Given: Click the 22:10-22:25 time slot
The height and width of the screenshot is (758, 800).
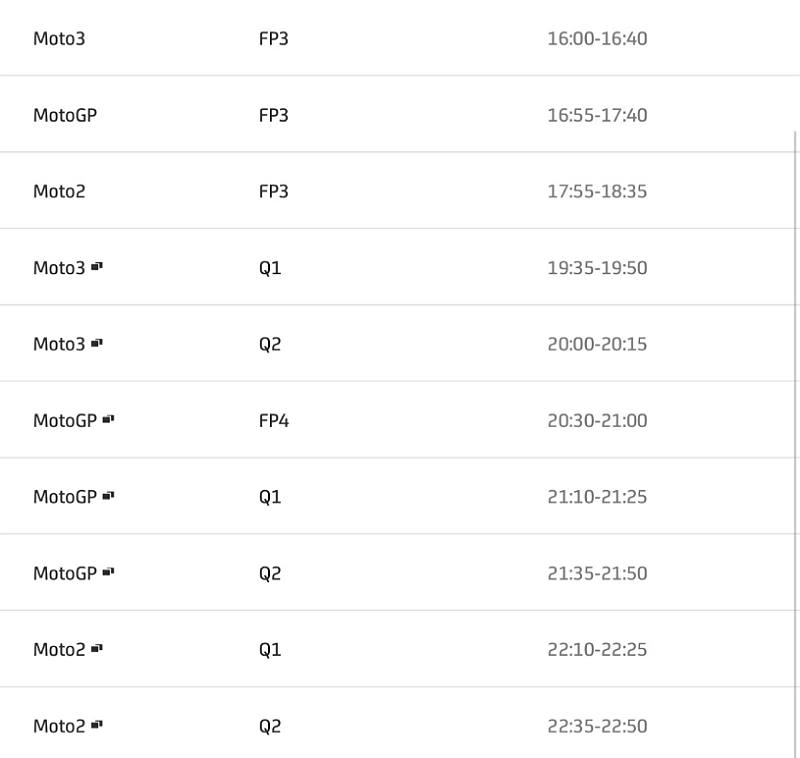Looking at the screenshot, I should click(x=597, y=649).
